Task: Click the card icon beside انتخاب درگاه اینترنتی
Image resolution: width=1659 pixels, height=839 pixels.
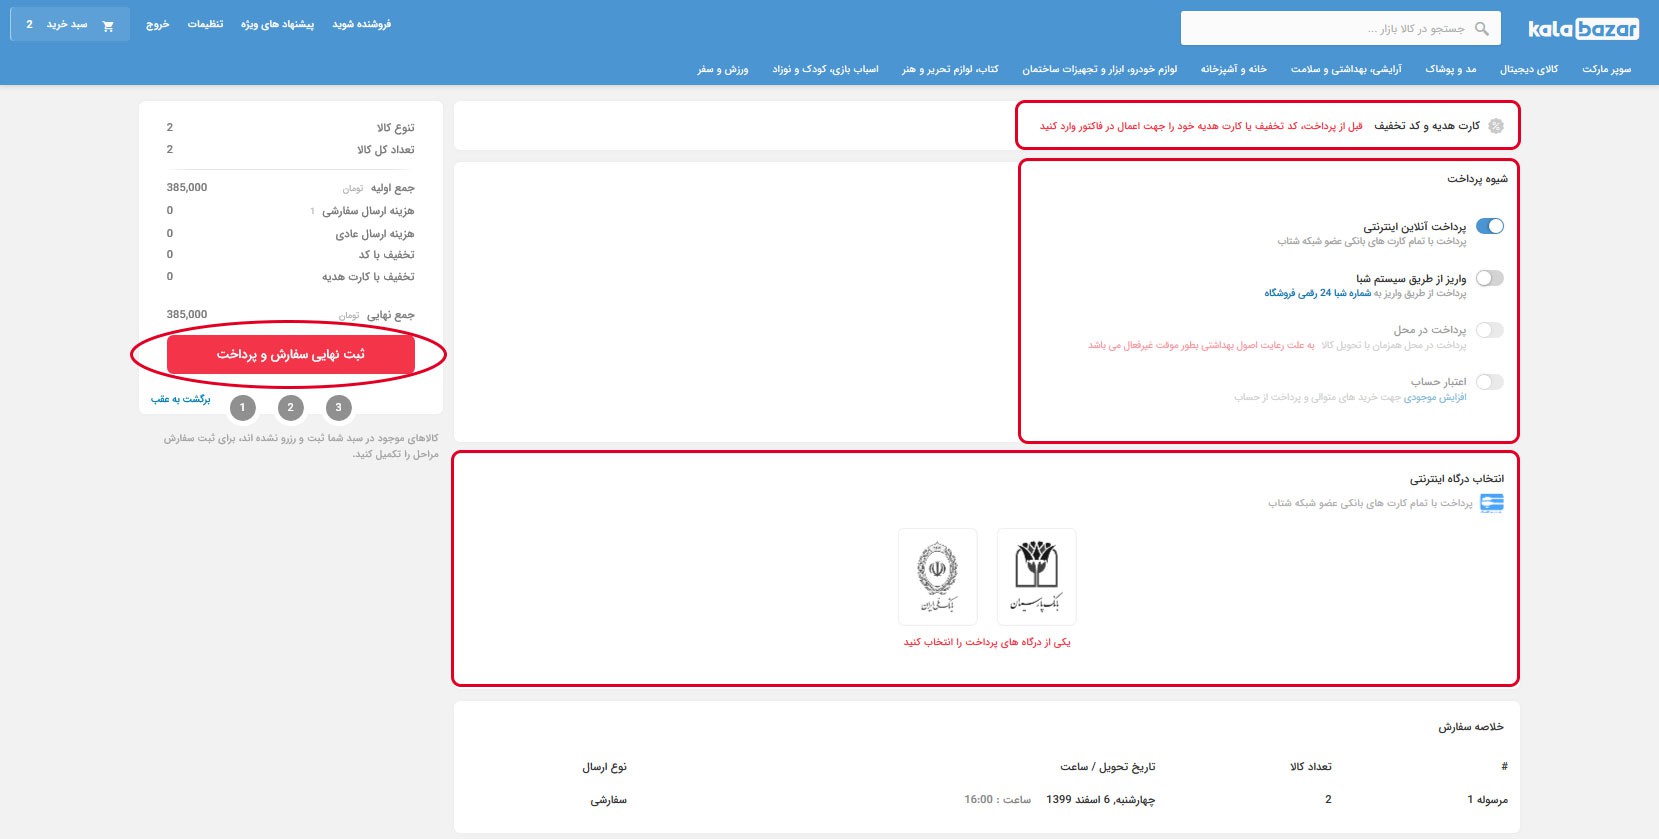Action: click(1491, 503)
